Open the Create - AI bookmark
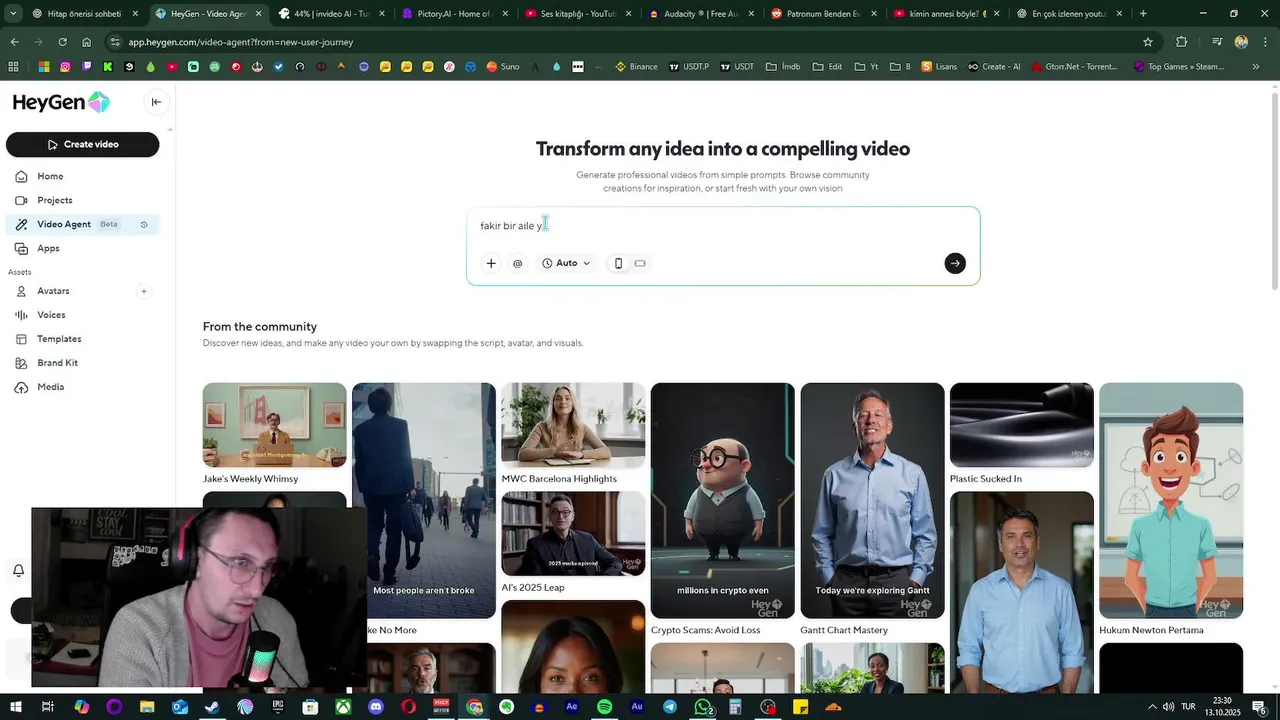This screenshot has height=720, width=1280. point(995,67)
